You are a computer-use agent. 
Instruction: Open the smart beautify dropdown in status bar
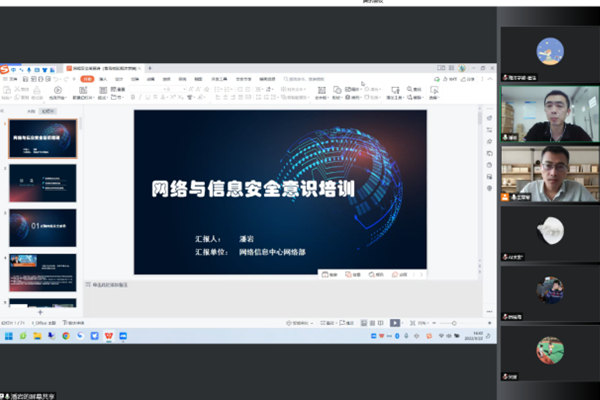coord(300,323)
